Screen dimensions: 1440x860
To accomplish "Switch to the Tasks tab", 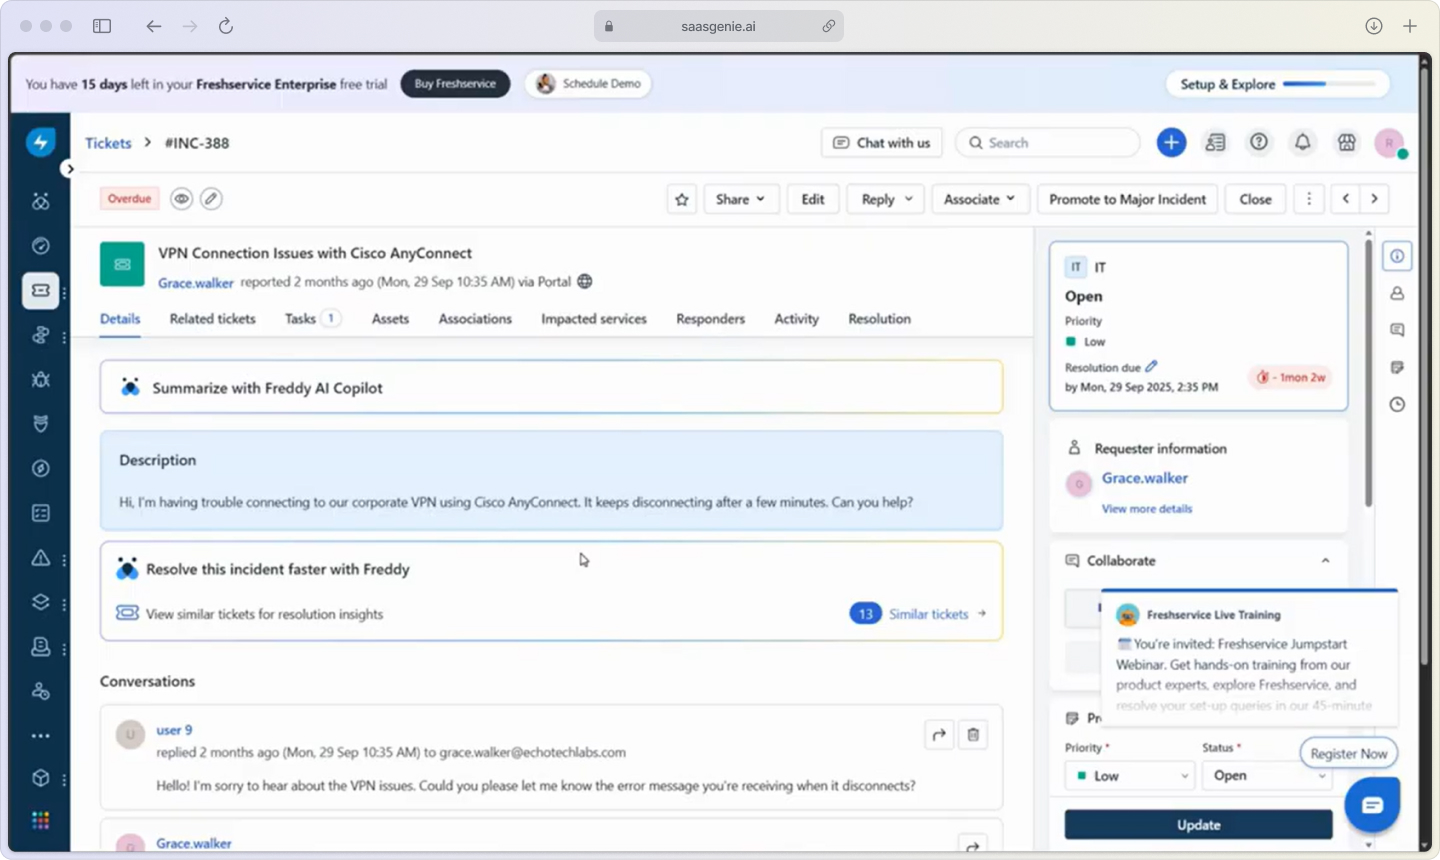I will click(x=312, y=319).
